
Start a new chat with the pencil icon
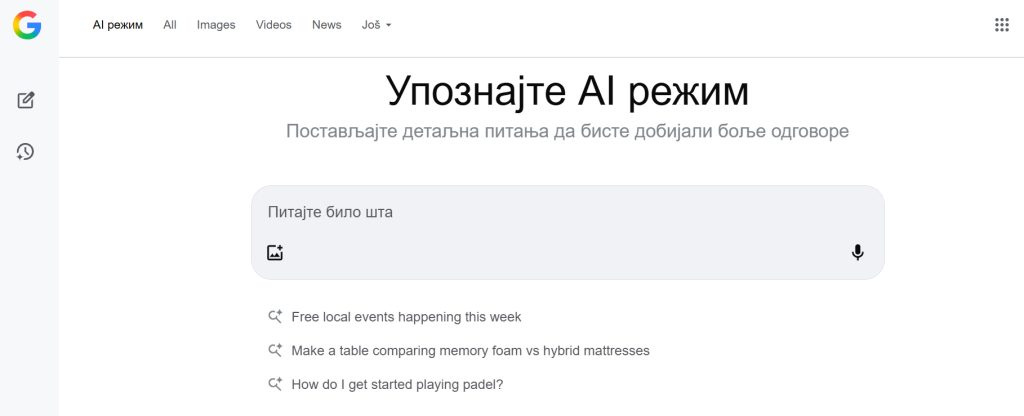(x=25, y=100)
